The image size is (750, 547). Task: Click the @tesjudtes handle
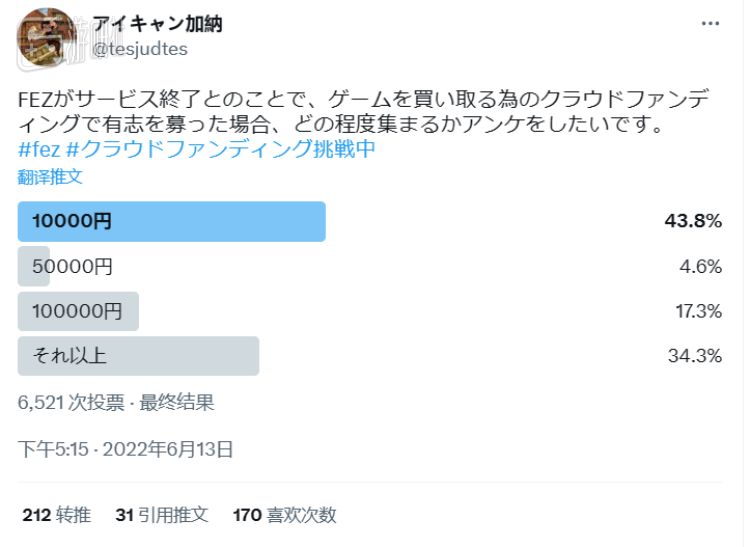pos(139,48)
